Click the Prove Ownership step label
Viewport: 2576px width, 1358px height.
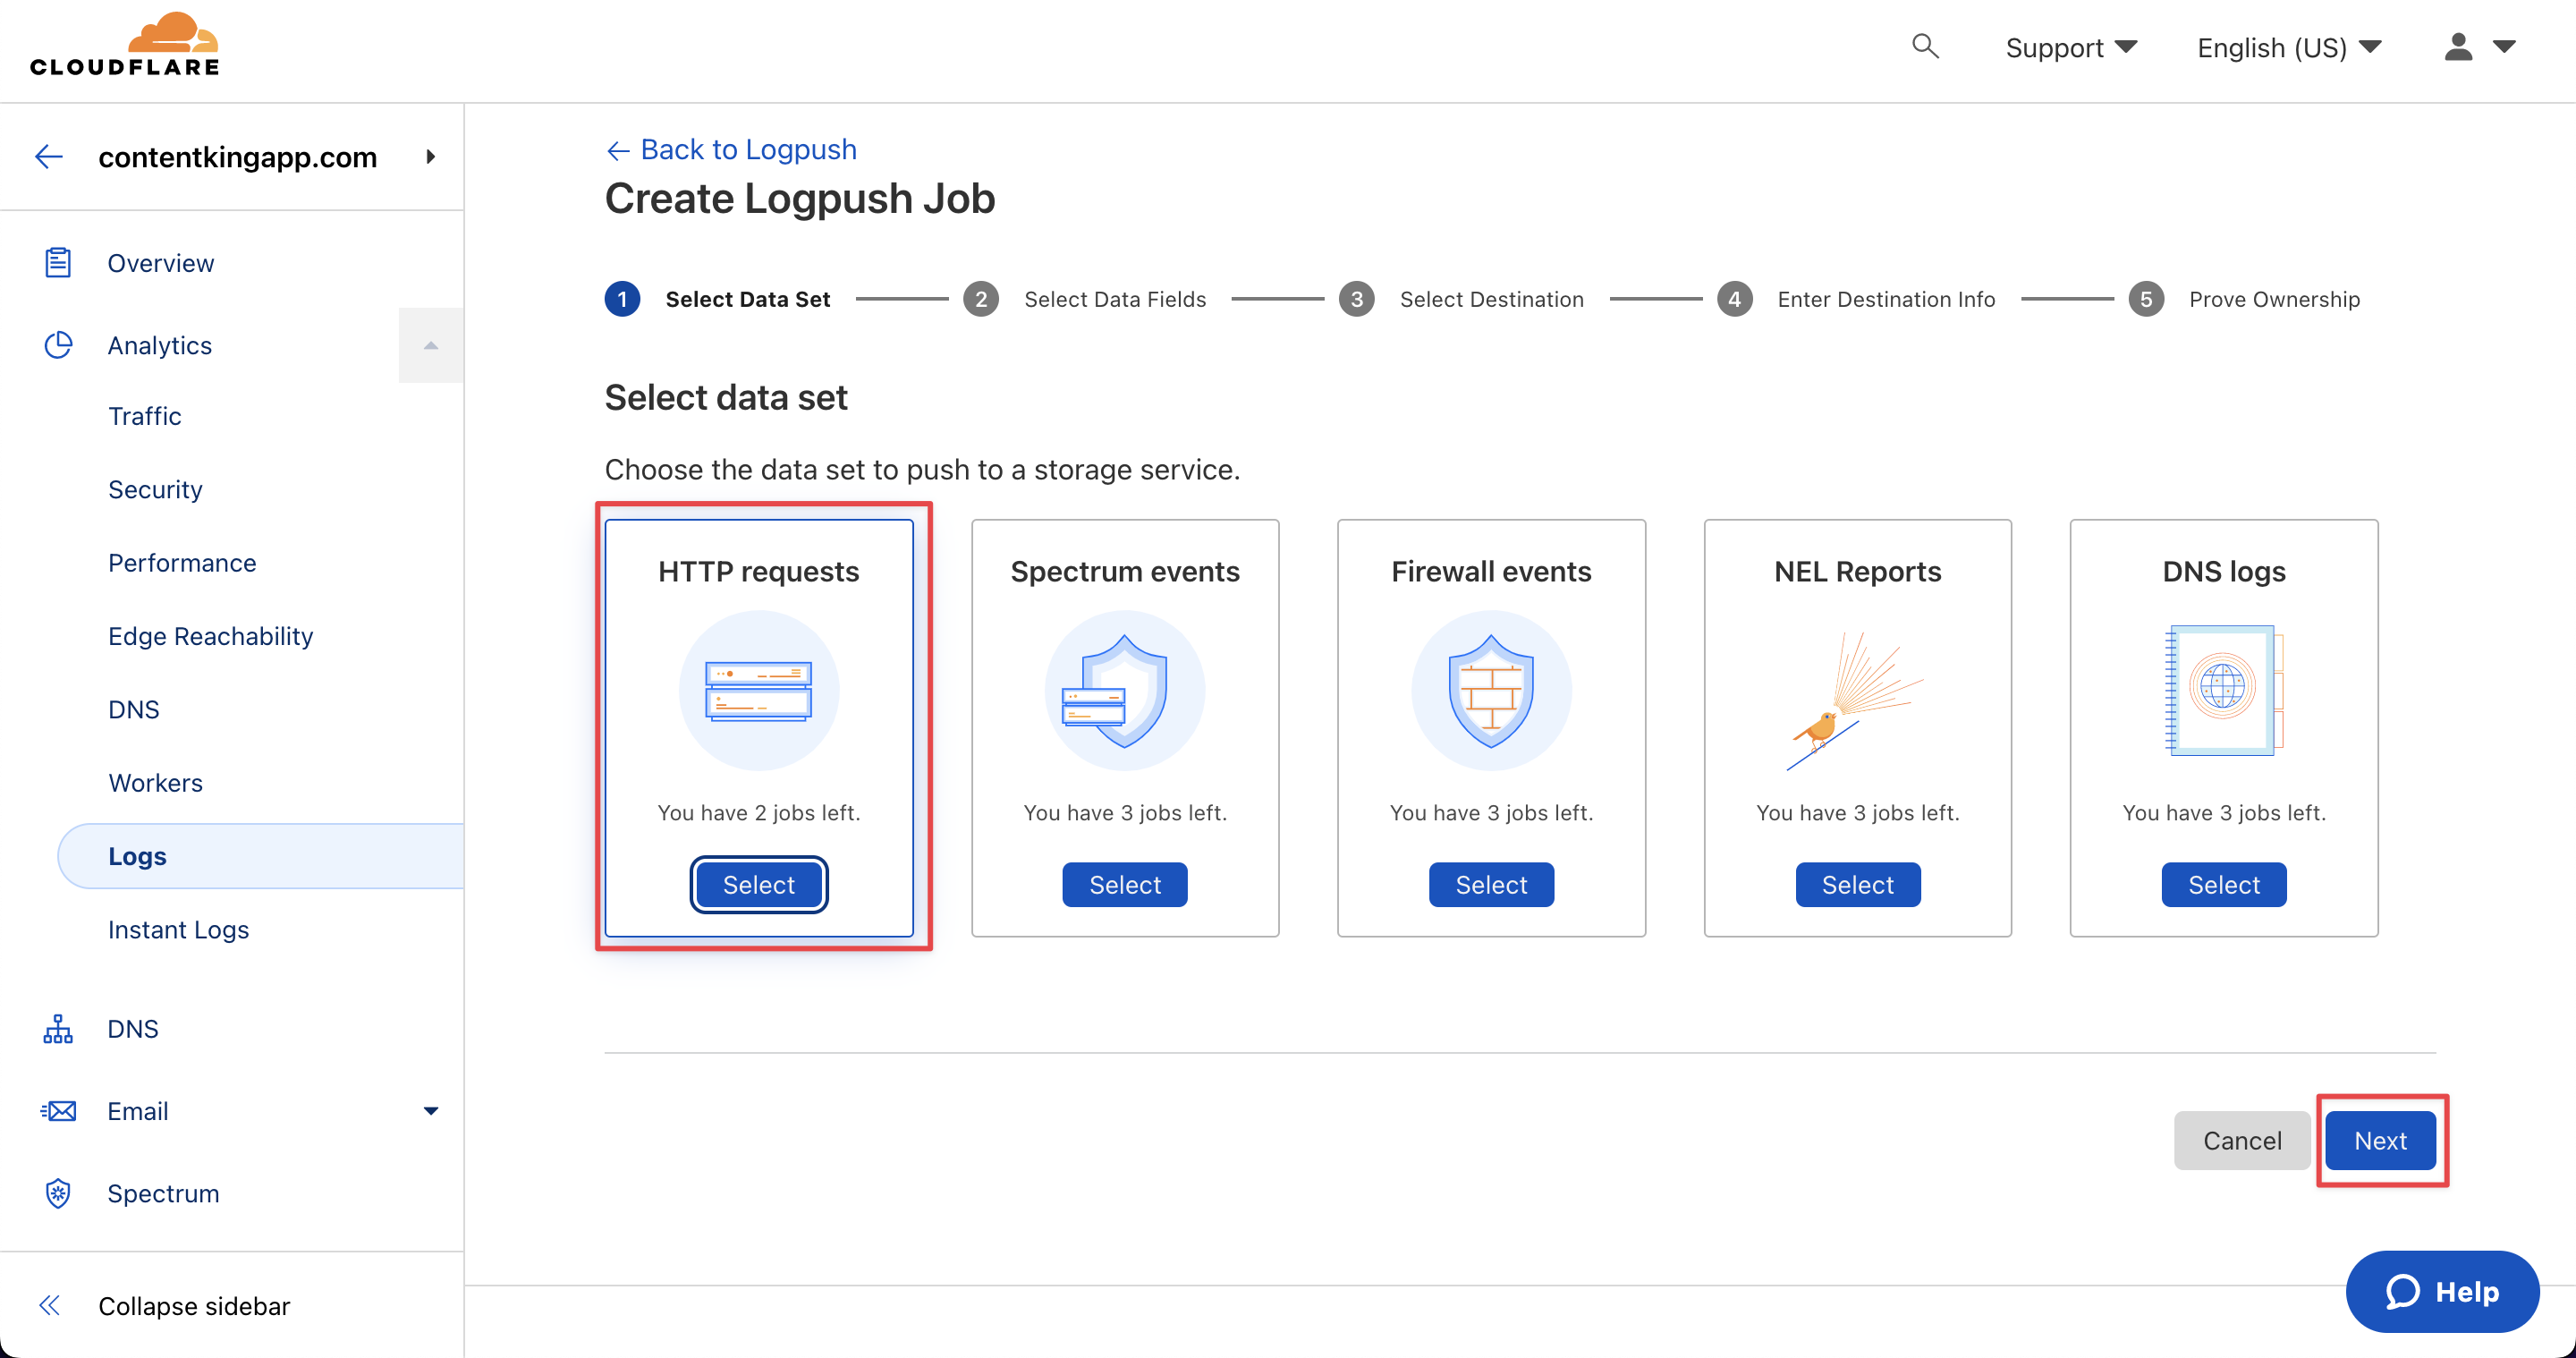(2274, 299)
